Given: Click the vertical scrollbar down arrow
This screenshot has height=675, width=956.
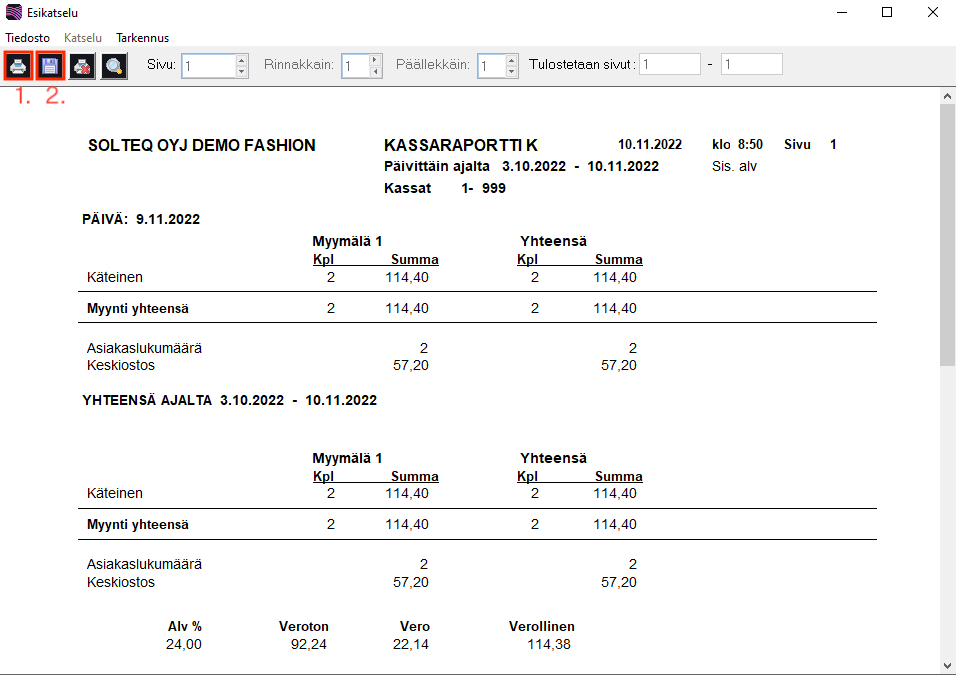Looking at the screenshot, I should pos(947,665).
